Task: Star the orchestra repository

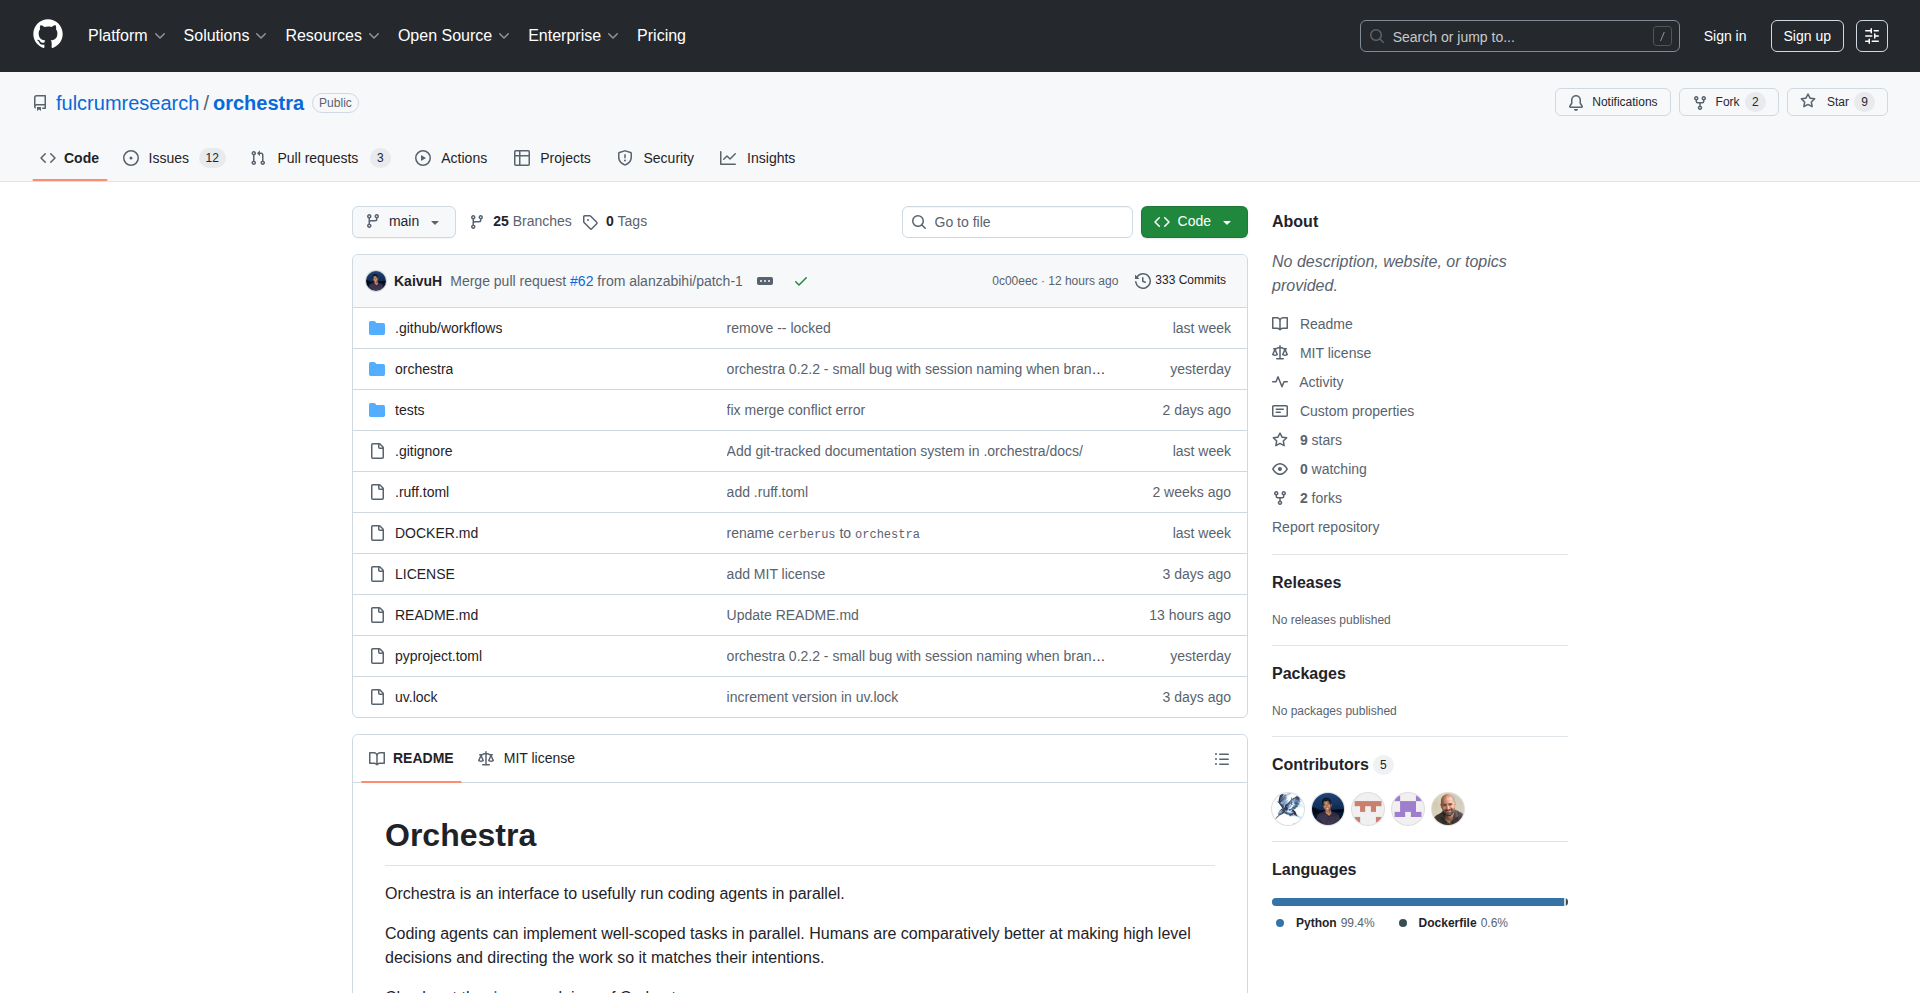Action: point(1837,102)
